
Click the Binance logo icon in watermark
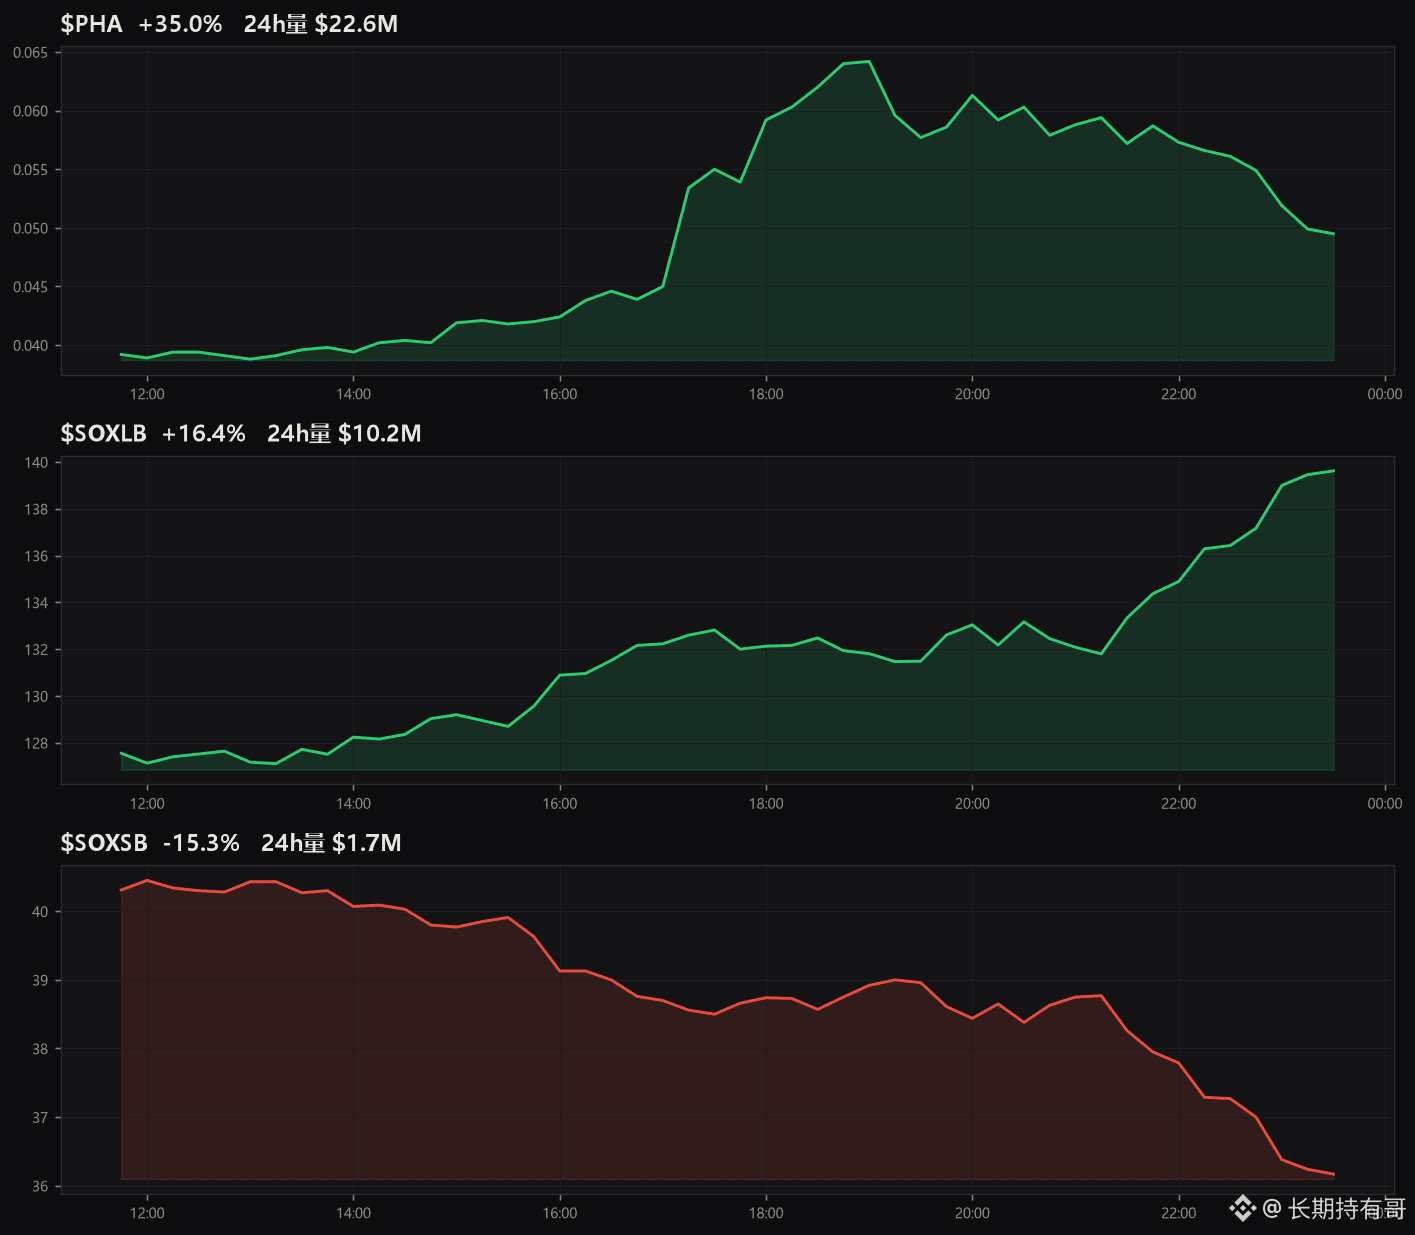[x=1242, y=1208]
